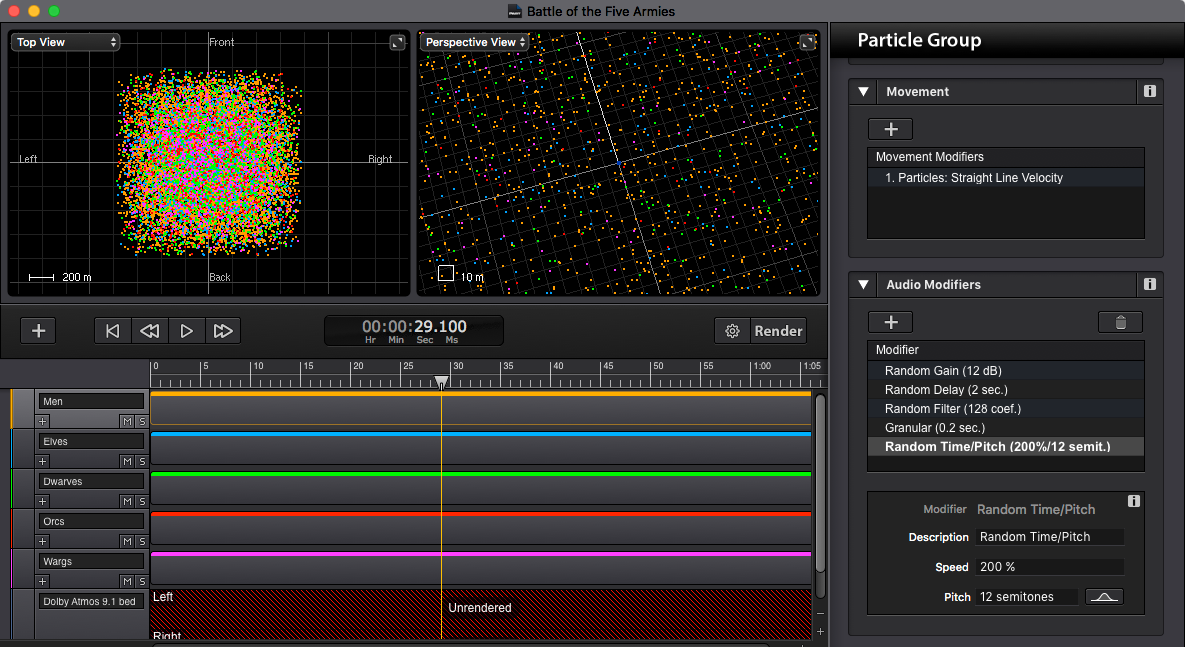Delete the selected modifier using the trash icon

1119,321
